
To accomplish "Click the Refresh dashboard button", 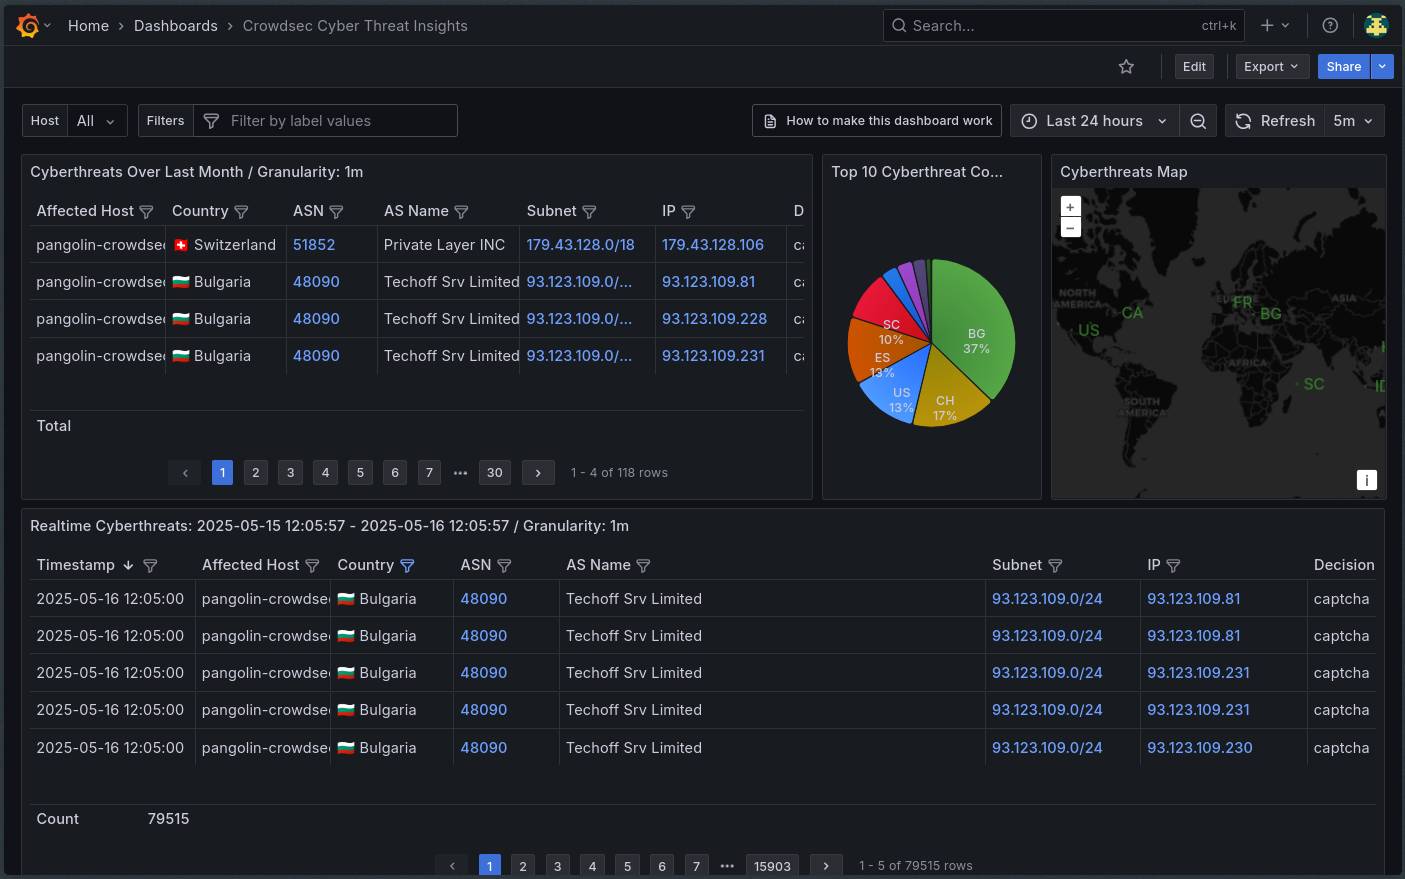I will pos(1275,121).
